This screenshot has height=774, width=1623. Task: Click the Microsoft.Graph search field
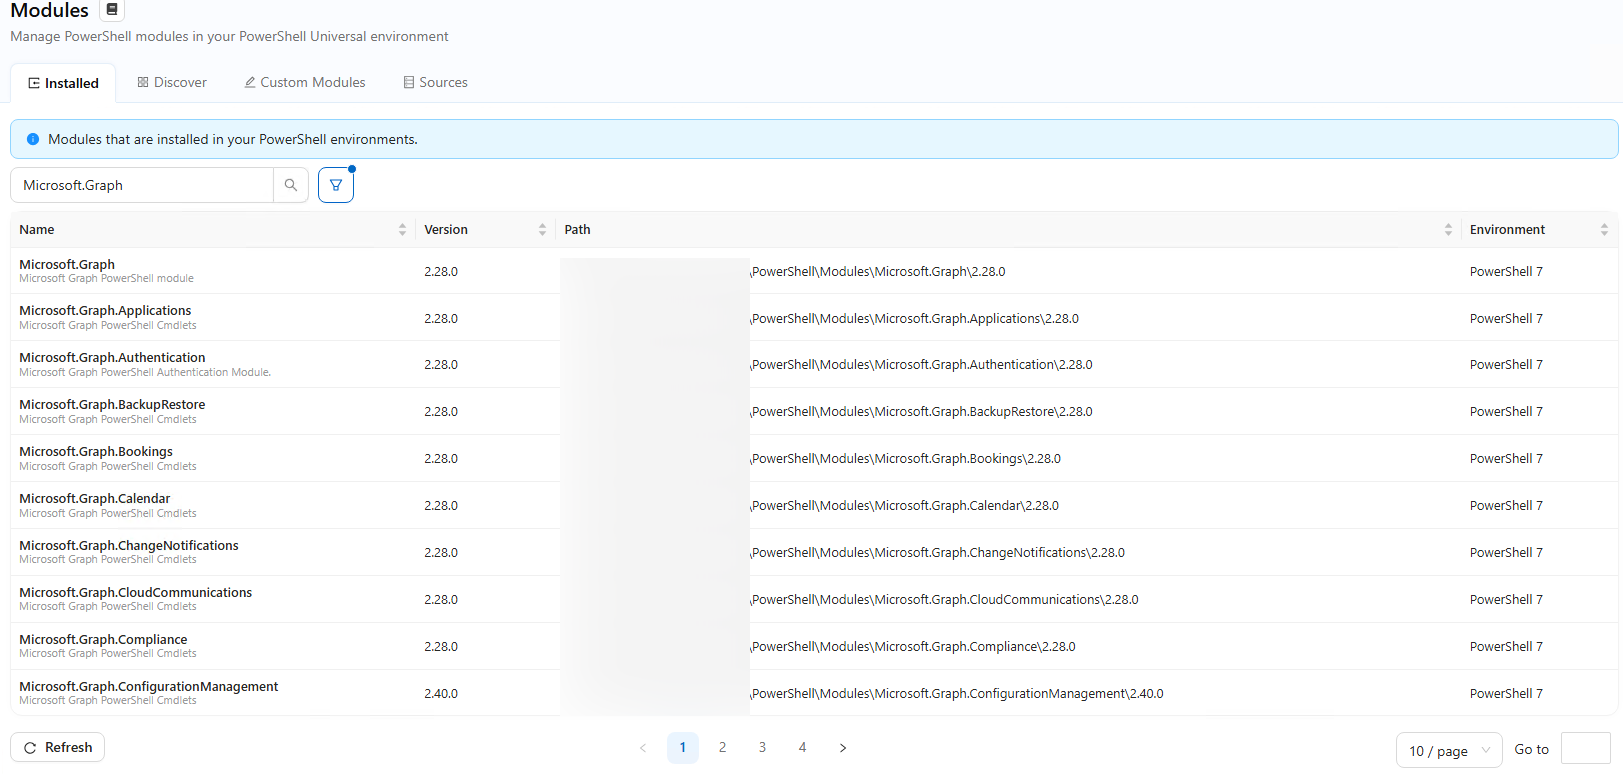pos(142,185)
